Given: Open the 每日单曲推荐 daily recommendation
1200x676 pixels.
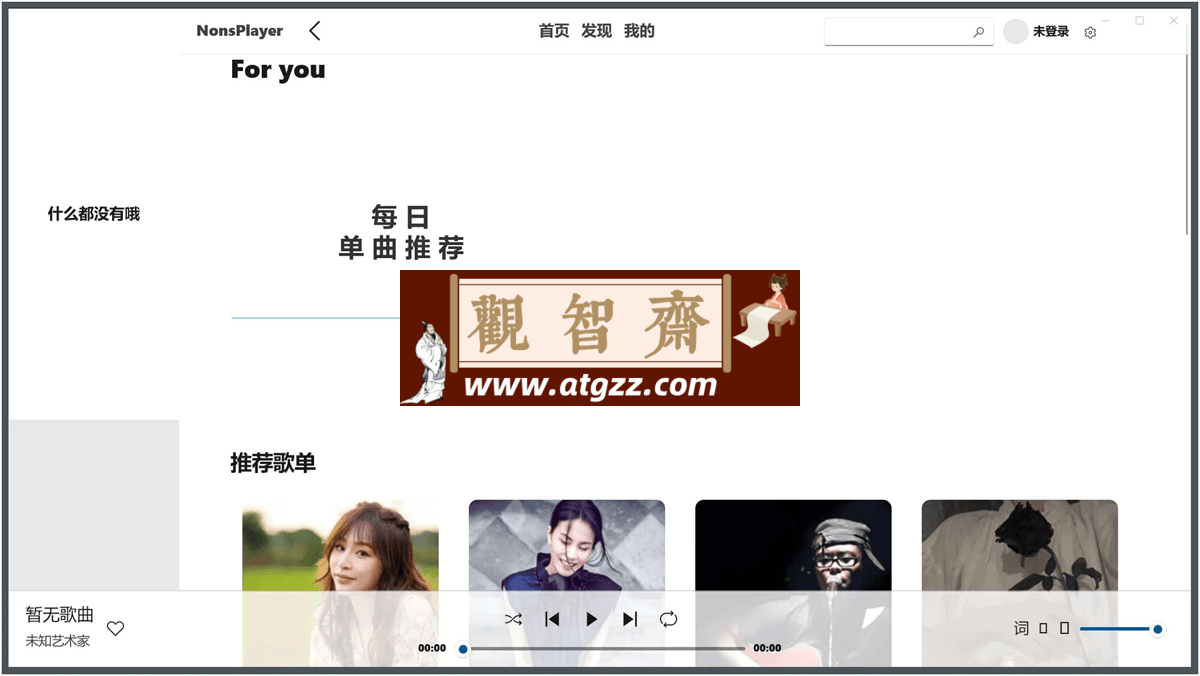Looking at the screenshot, I should pyautogui.click(x=401, y=232).
